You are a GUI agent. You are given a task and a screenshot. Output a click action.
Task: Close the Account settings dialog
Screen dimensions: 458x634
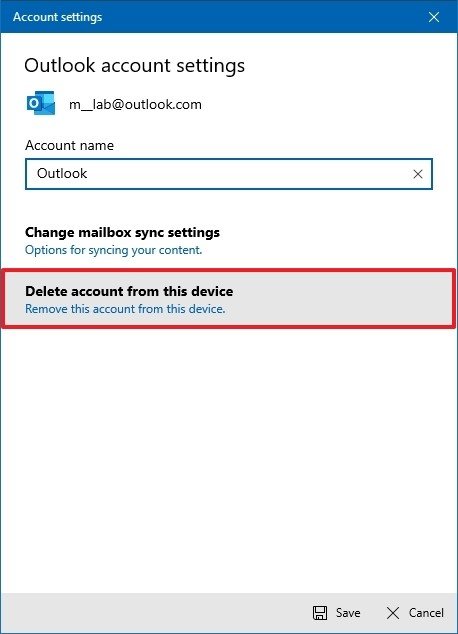(434, 17)
